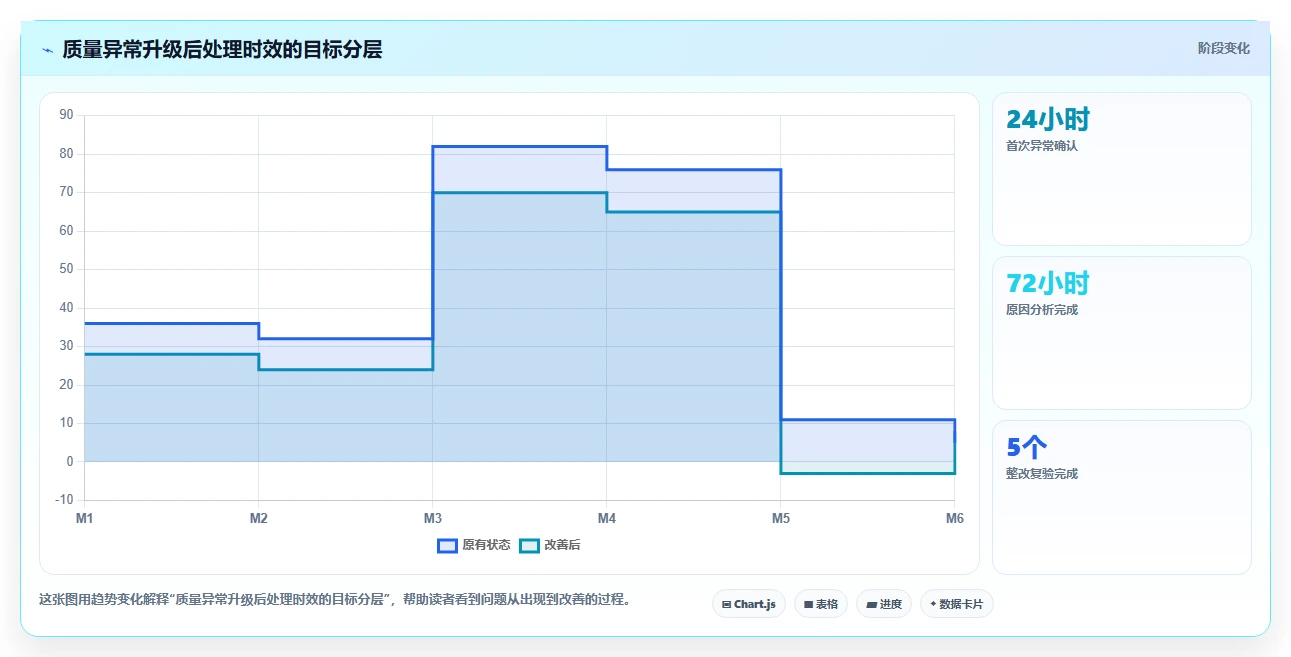Click the 阶段变化 label in the header

click(1223, 48)
